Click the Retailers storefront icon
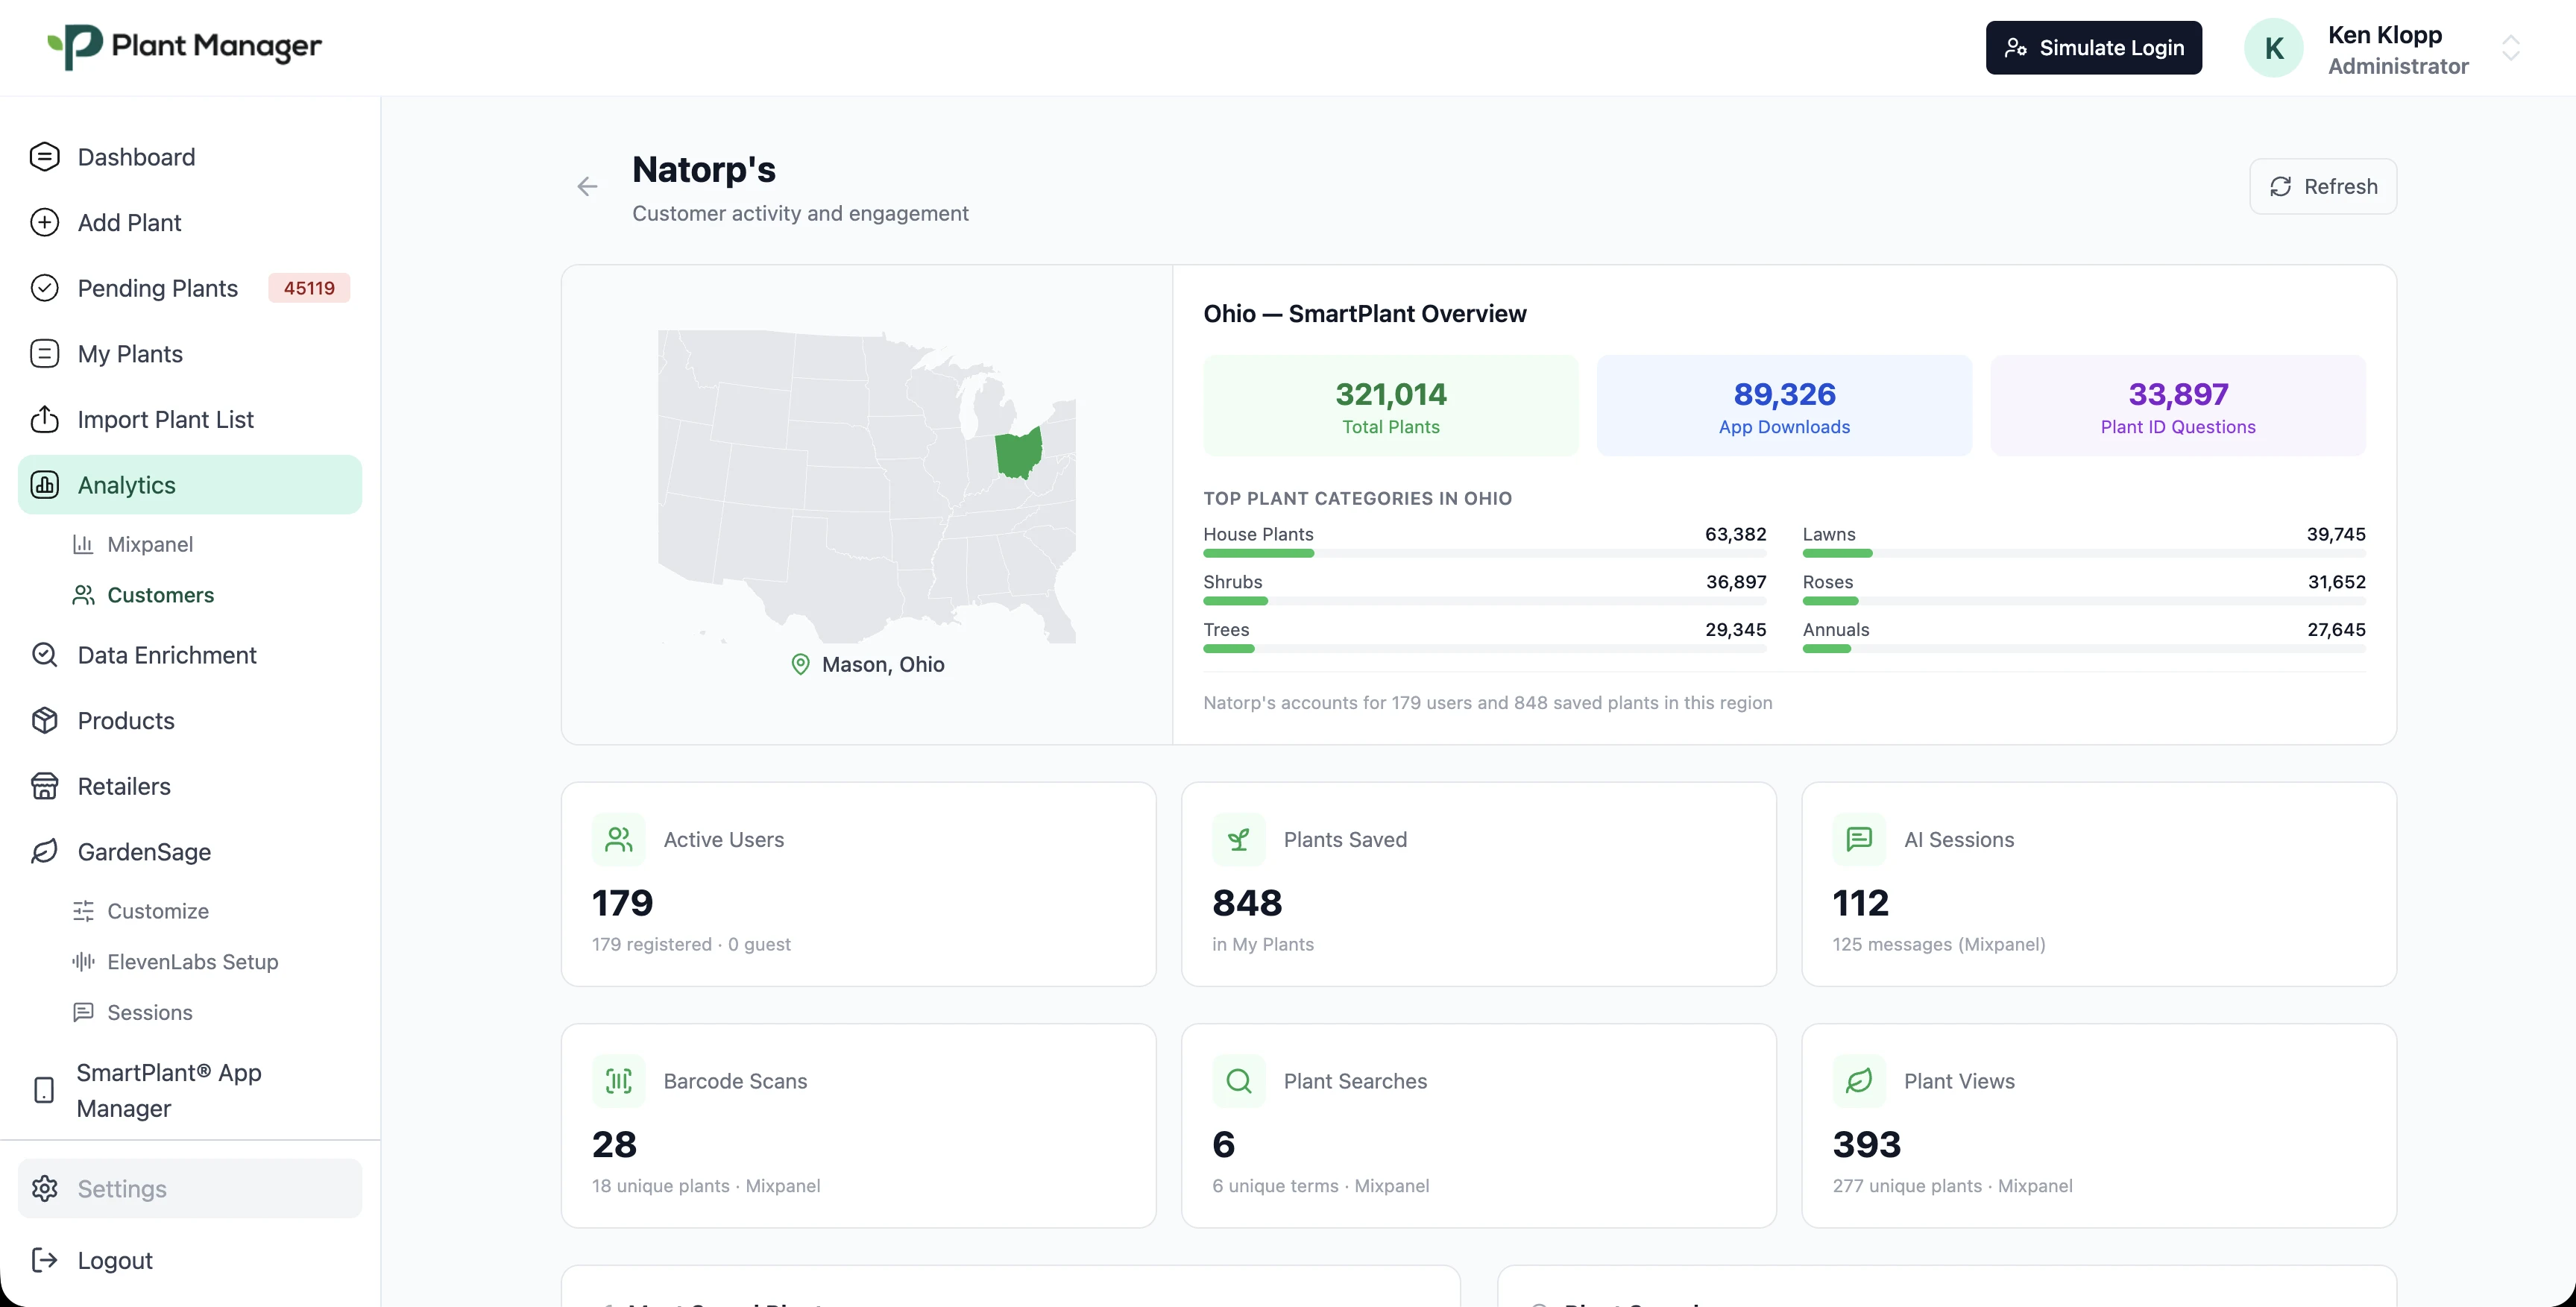 tap(44, 786)
